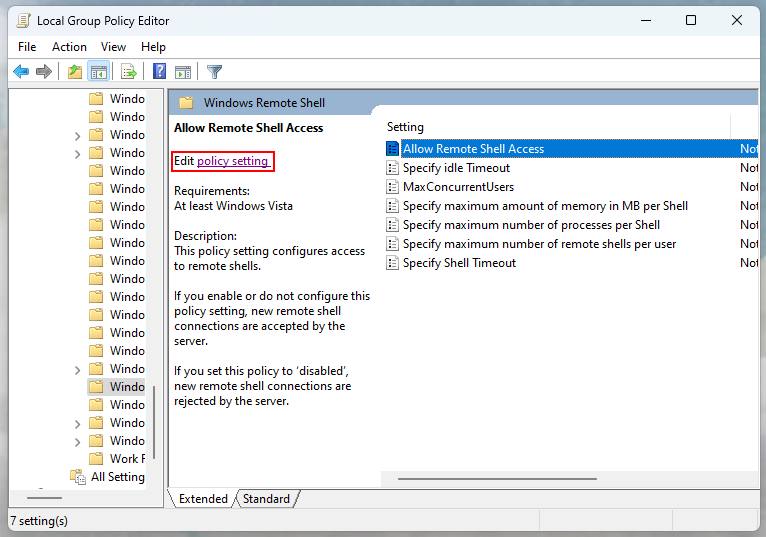Open the Action menu
Image resolution: width=766 pixels, height=537 pixels.
[69, 47]
